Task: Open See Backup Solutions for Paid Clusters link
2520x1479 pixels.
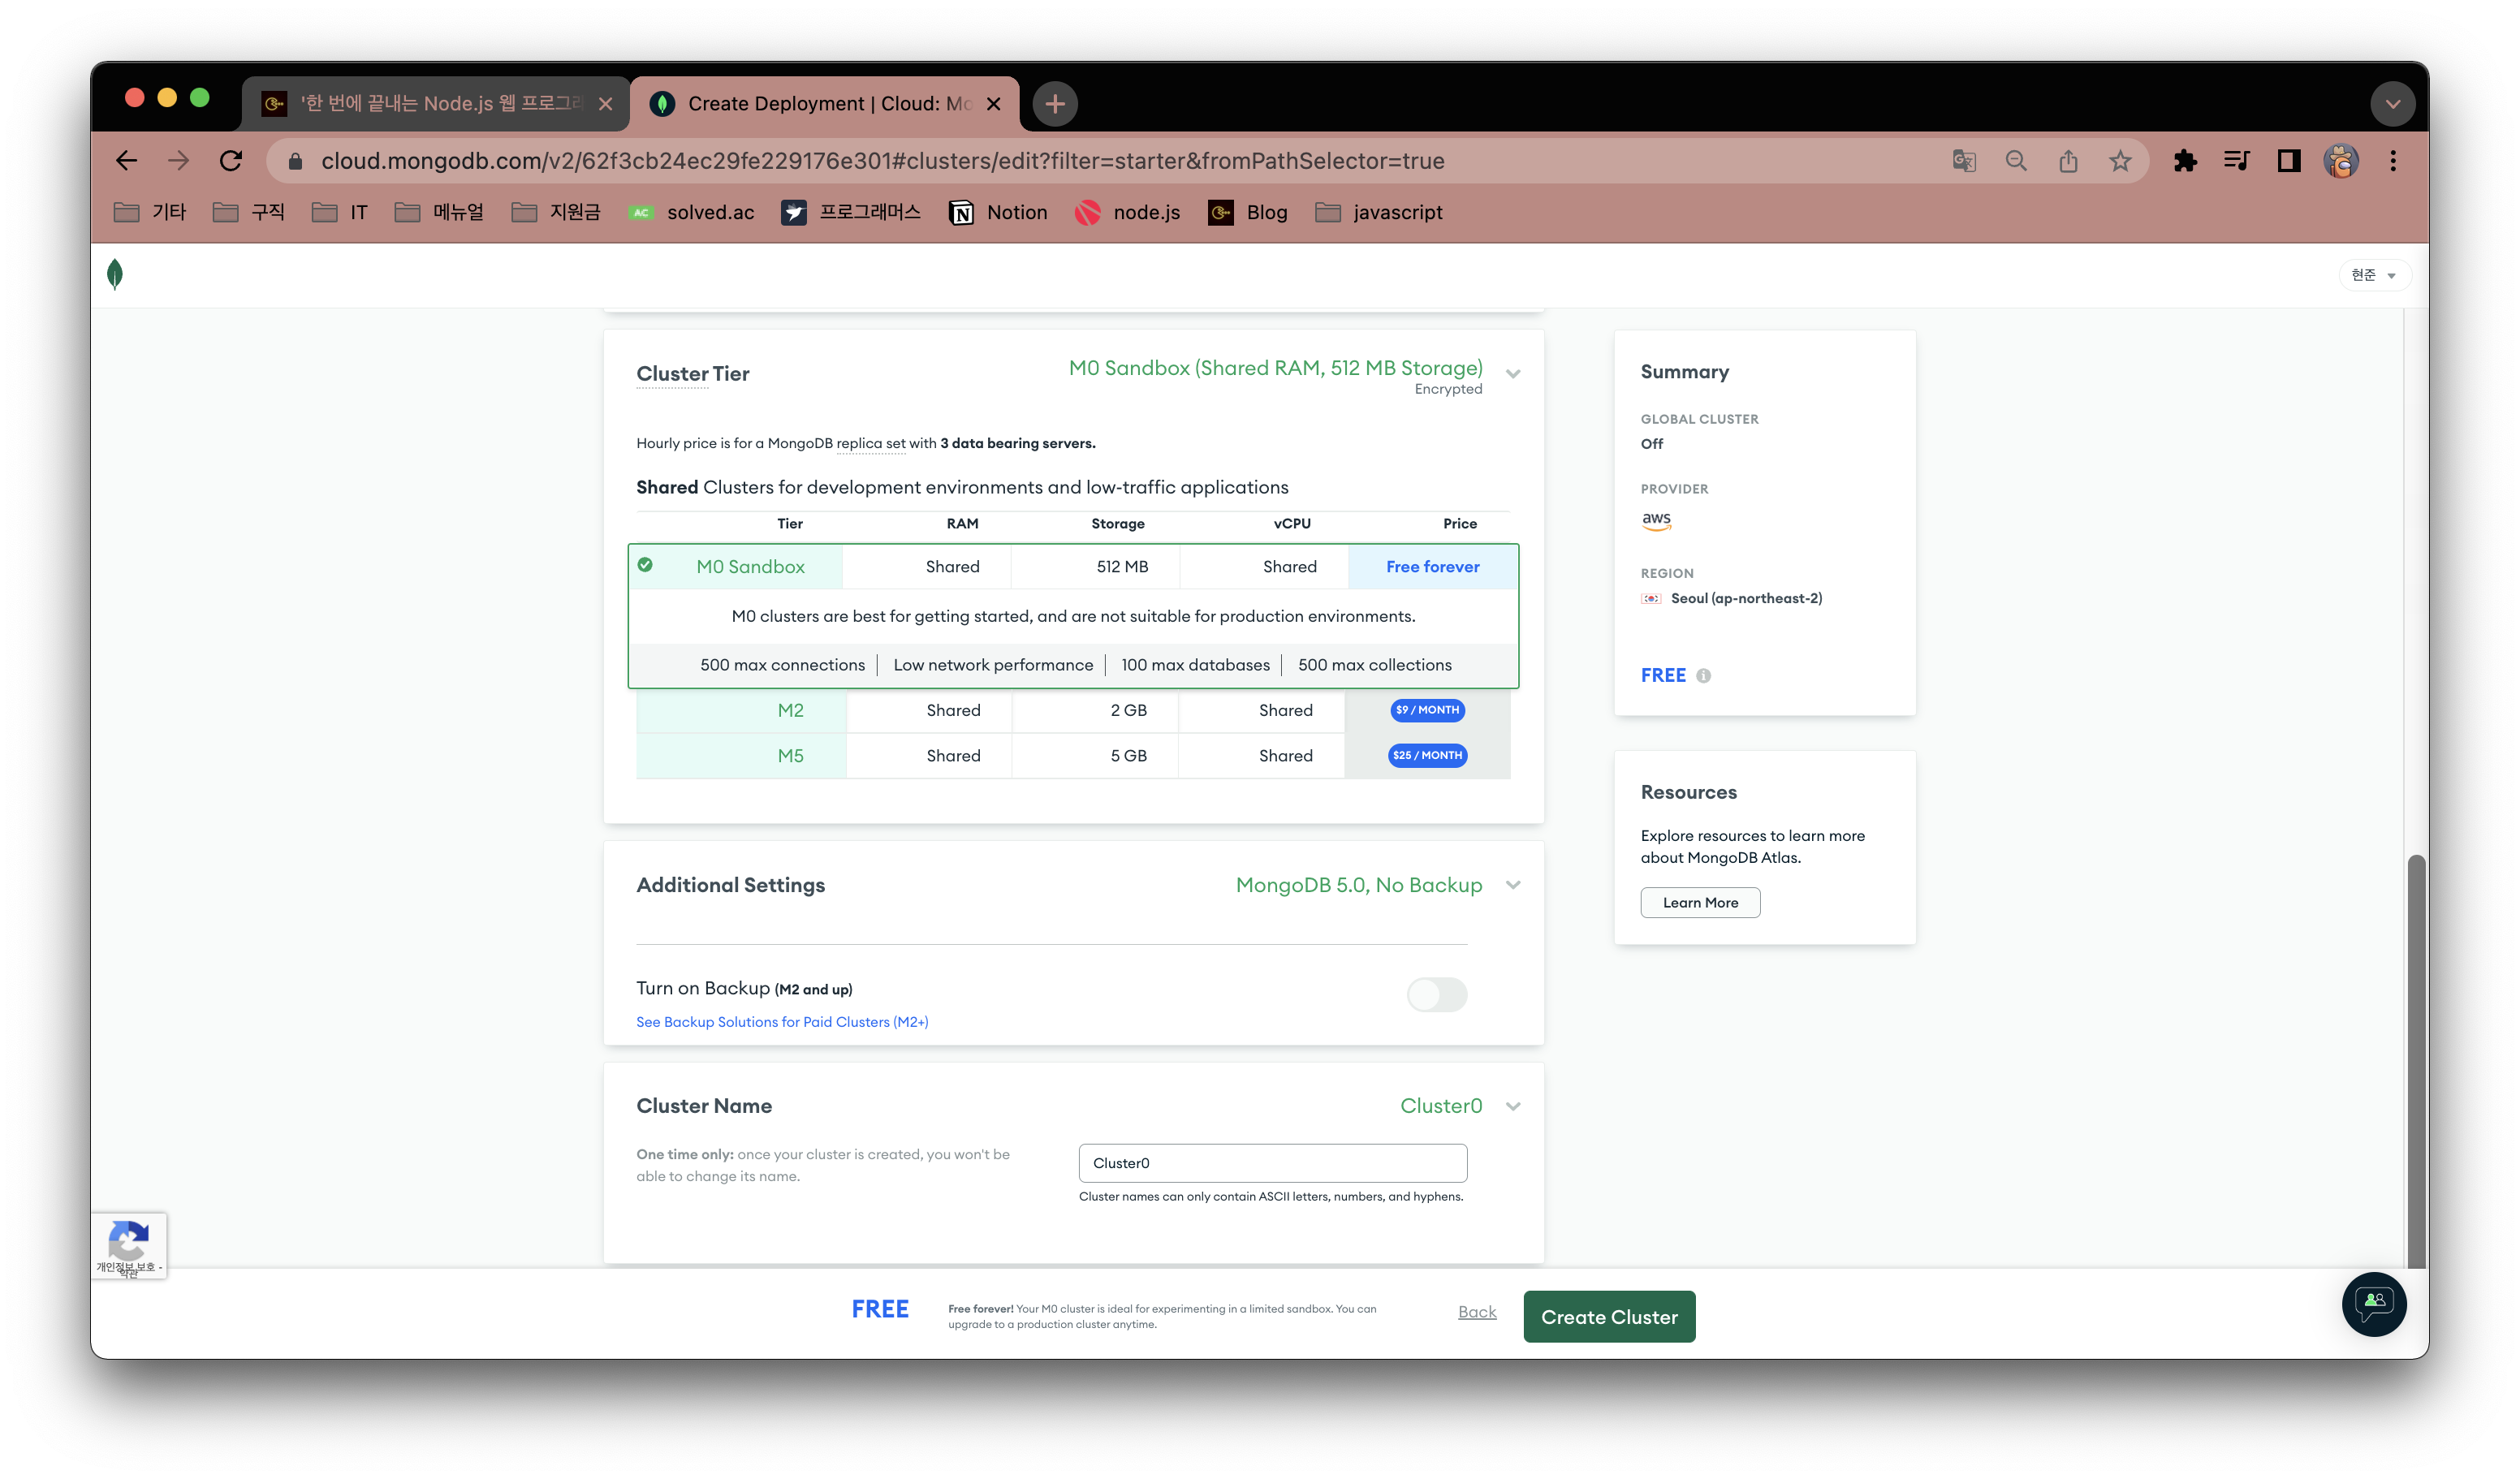Action: (x=782, y=1022)
